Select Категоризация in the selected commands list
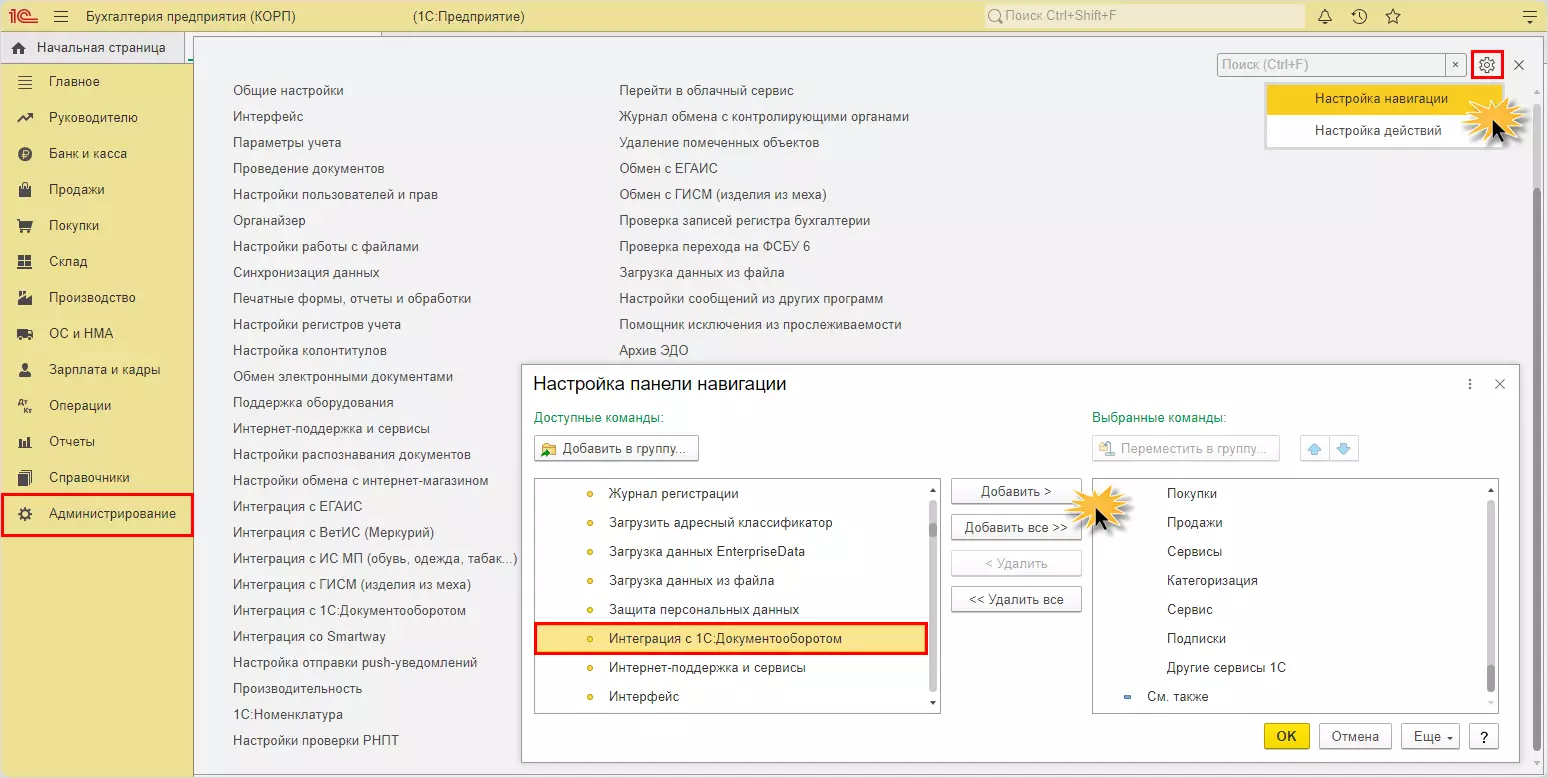 tap(1212, 581)
